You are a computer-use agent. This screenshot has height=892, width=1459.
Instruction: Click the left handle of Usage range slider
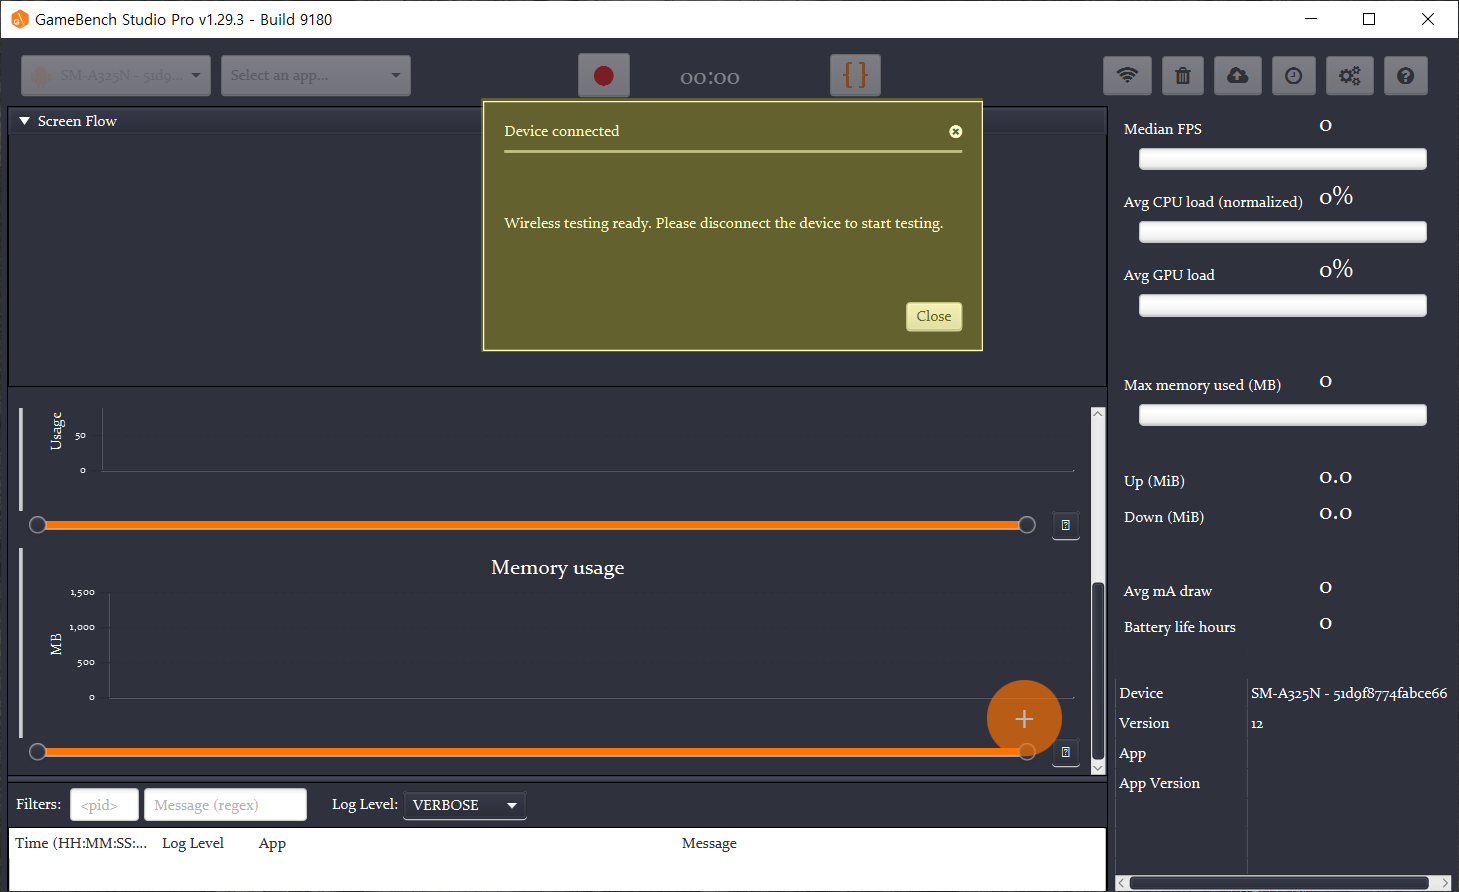(37, 525)
